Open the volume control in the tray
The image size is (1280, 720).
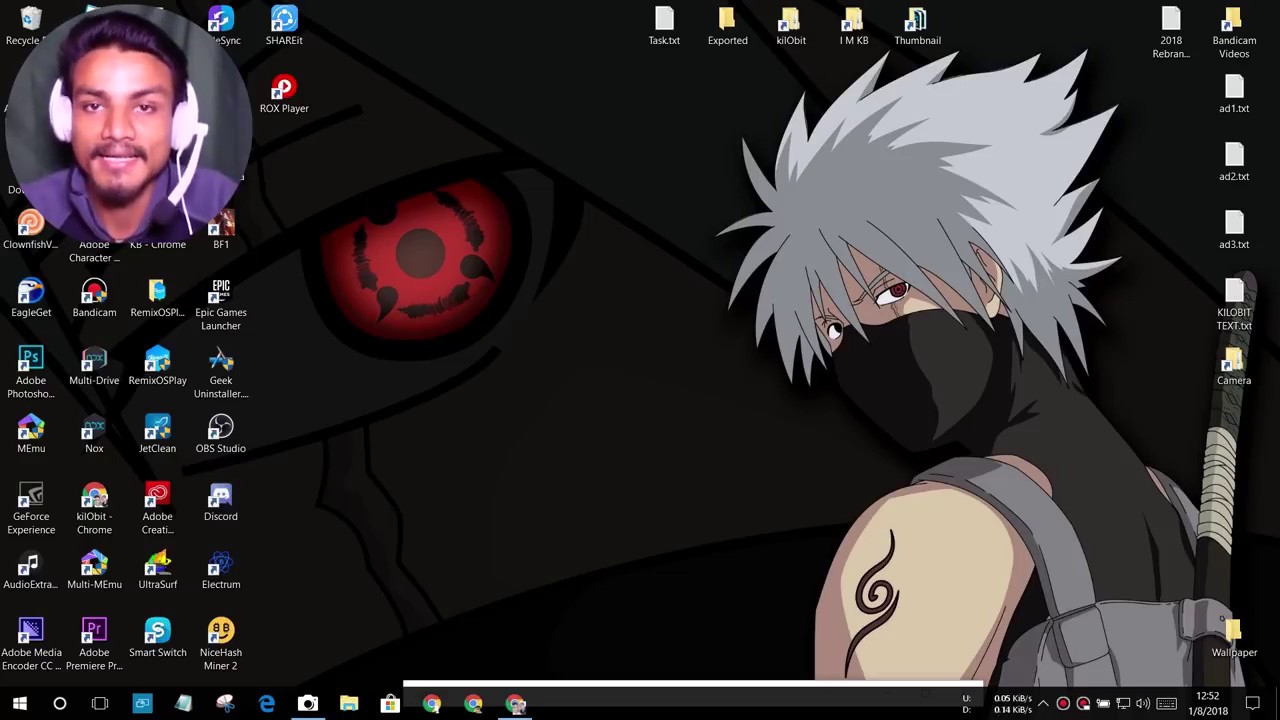[1143, 704]
